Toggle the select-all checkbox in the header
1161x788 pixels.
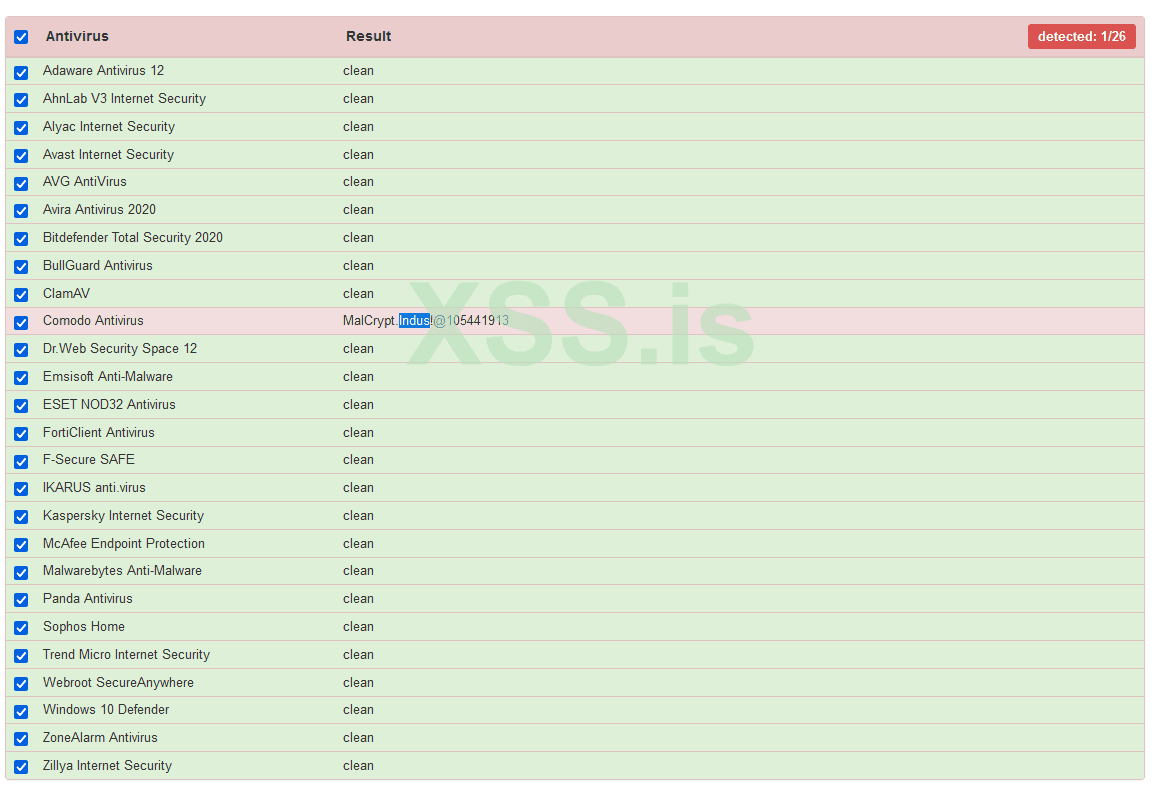pyautogui.click(x=21, y=37)
